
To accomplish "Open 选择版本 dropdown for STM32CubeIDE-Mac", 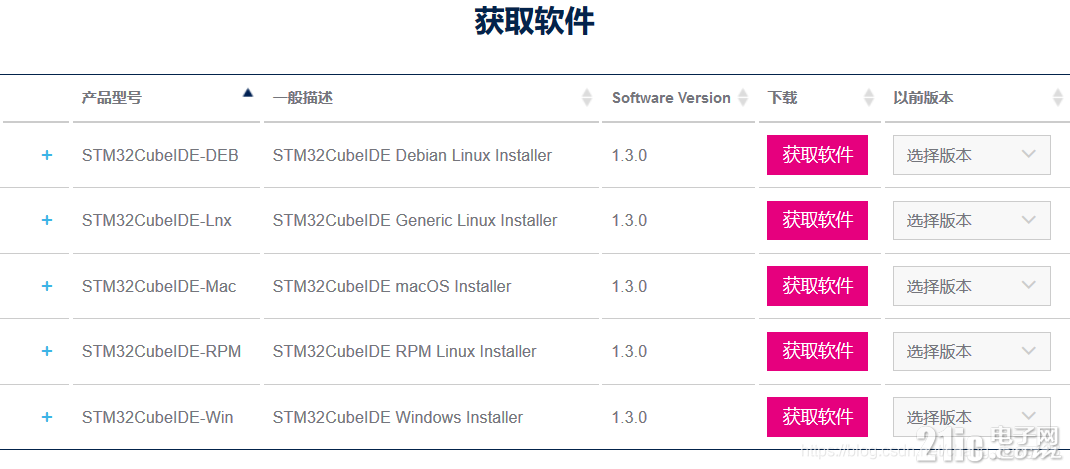I will [972, 286].
